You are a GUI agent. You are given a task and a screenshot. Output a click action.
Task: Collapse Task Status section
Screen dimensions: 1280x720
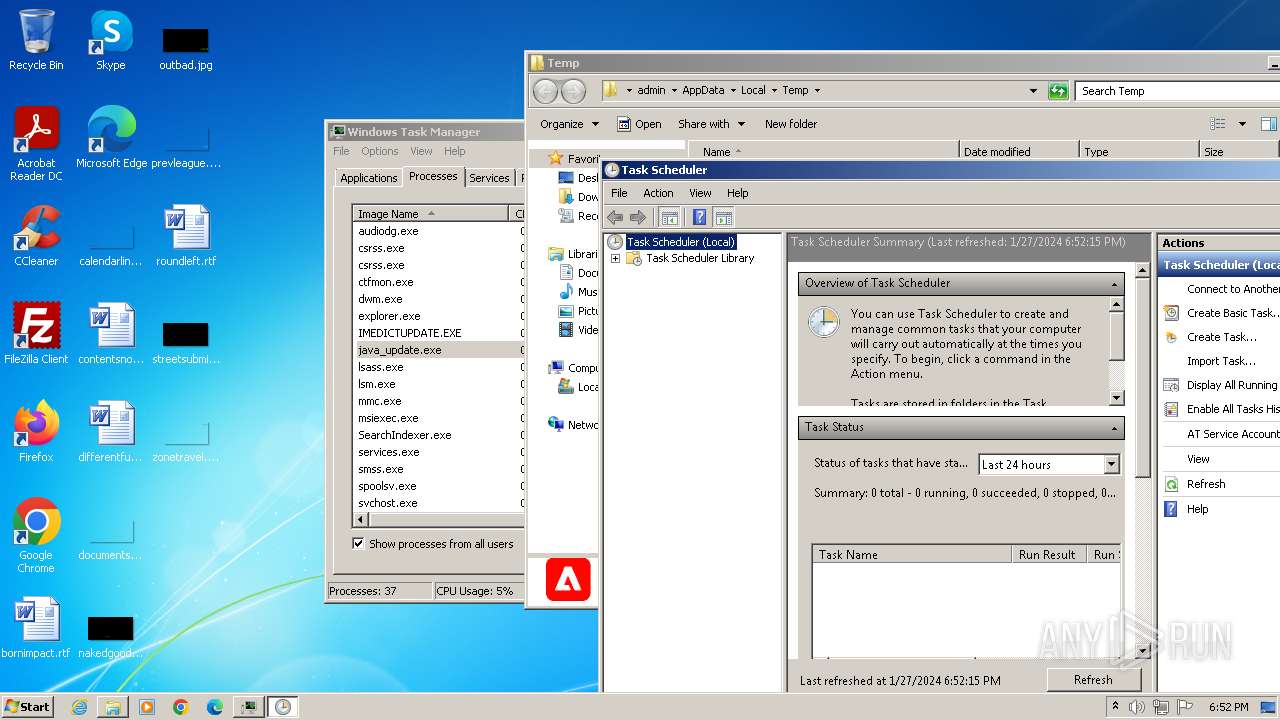tap(1114, 428)
